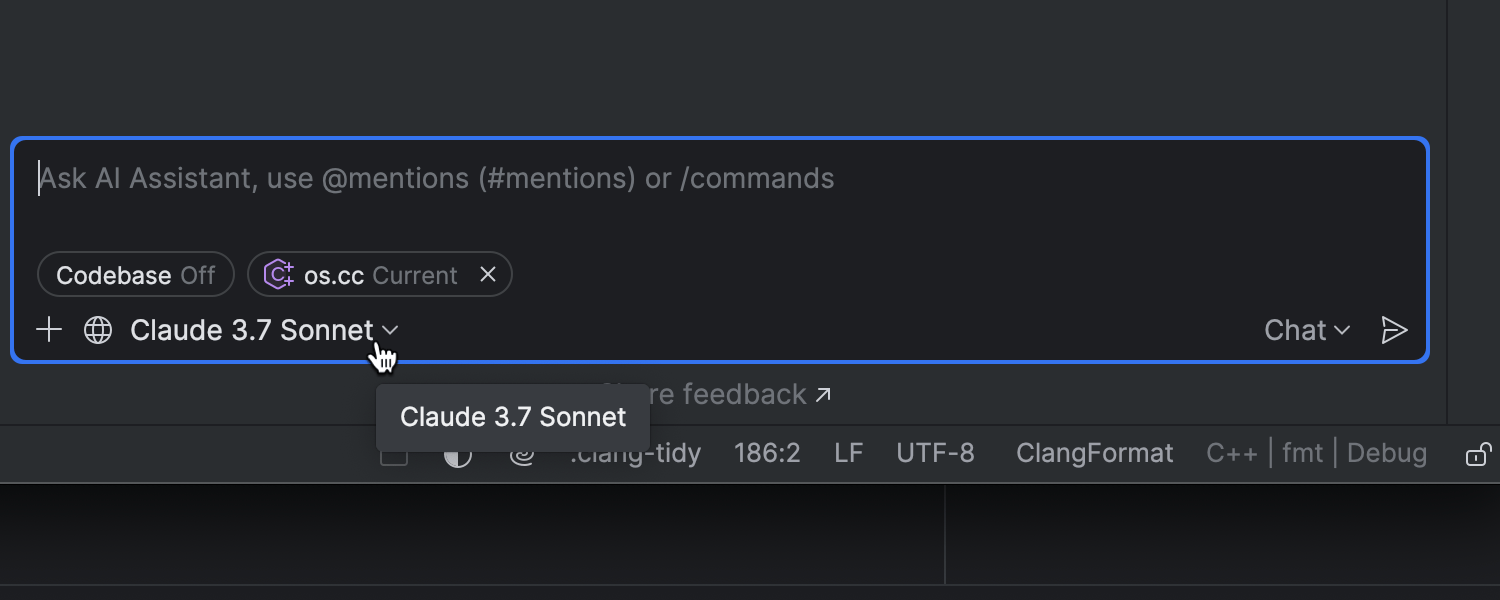Screen dimensions: 1500x600
Task: Toggle the Codebase Off chip
Action: (x=135, y=275)
